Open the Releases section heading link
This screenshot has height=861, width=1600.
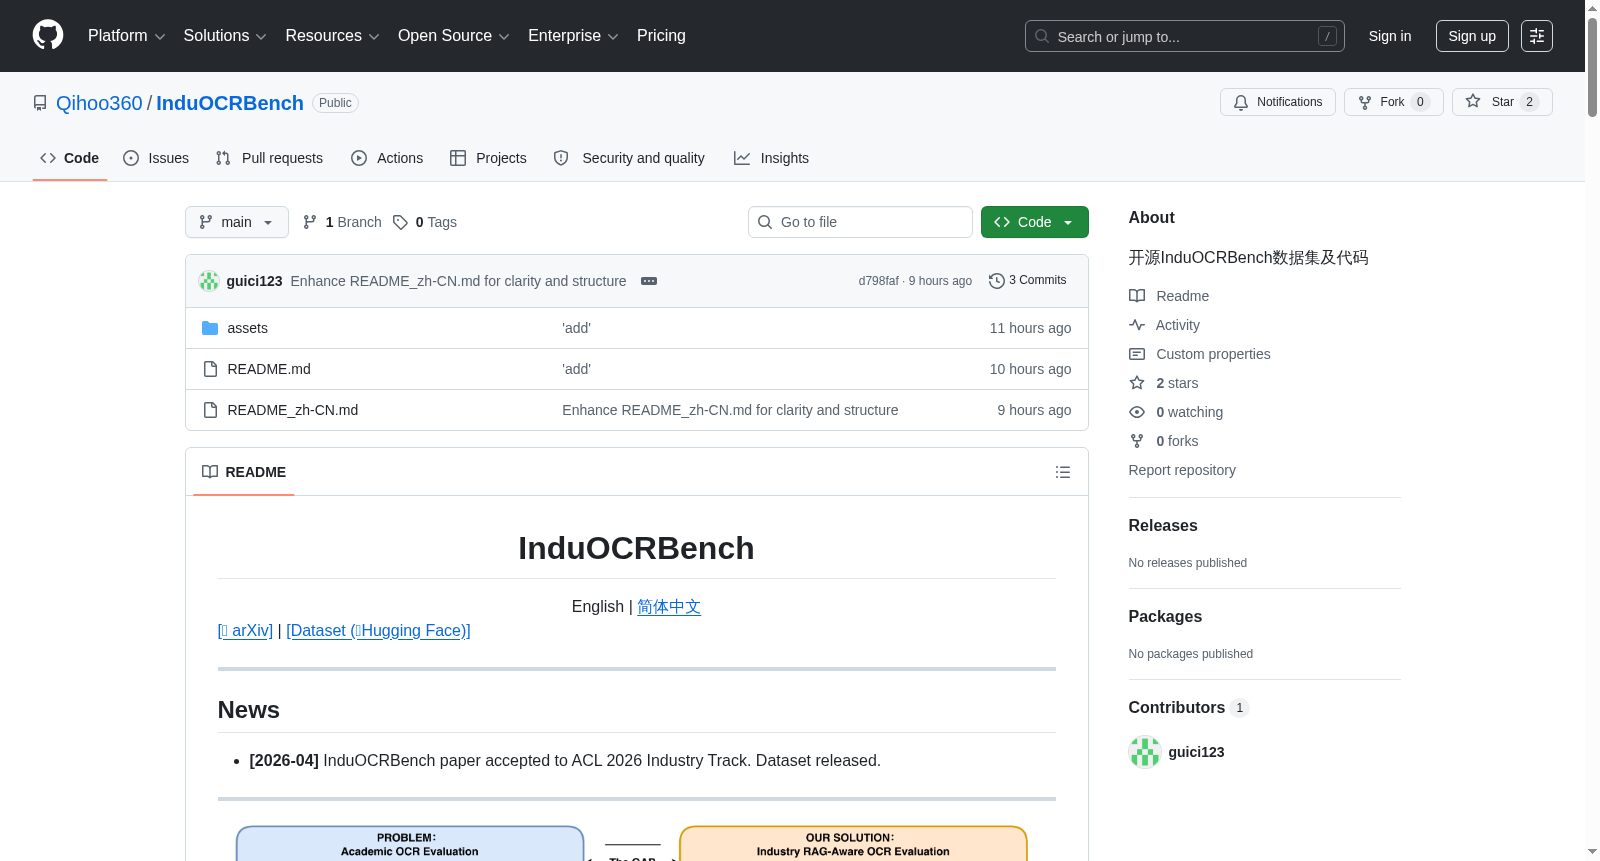(1163, 526)
